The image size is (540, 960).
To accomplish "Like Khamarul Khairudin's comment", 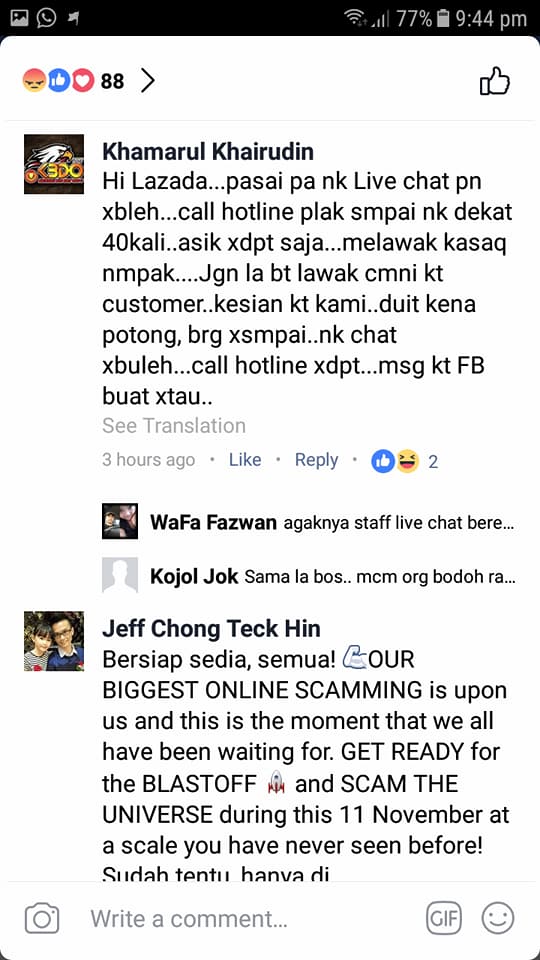I will [245, 460].
